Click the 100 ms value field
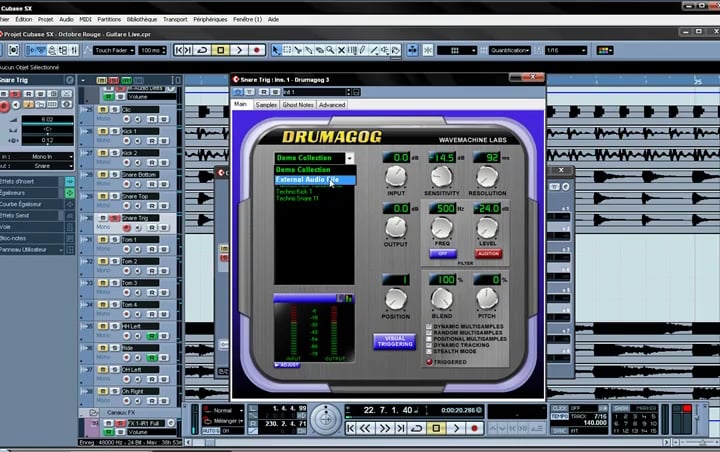 (x=152, y=50)
